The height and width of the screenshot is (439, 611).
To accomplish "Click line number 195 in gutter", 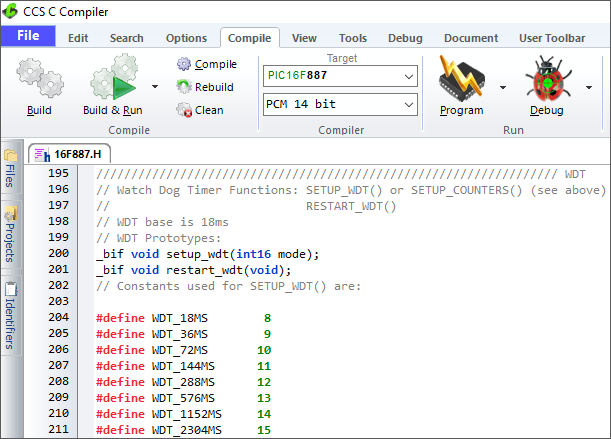I will pos(58,173).
